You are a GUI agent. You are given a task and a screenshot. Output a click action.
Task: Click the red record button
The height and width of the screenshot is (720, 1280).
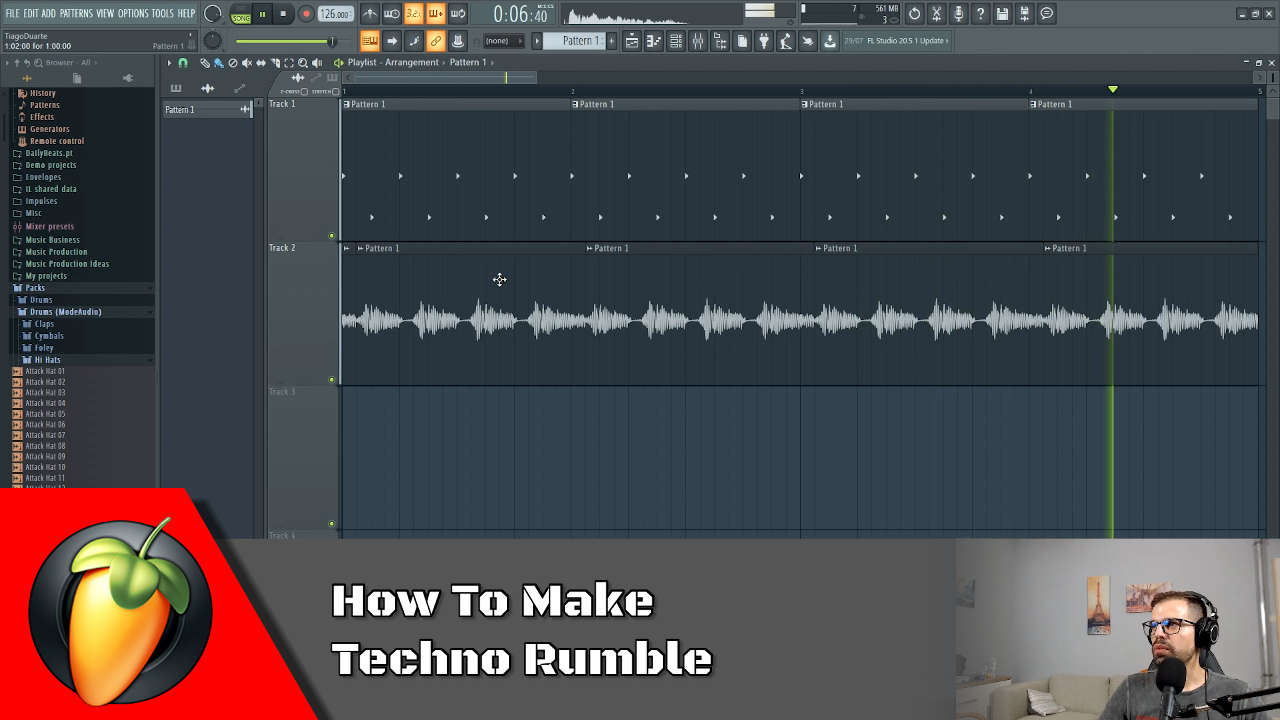[306, 14]
